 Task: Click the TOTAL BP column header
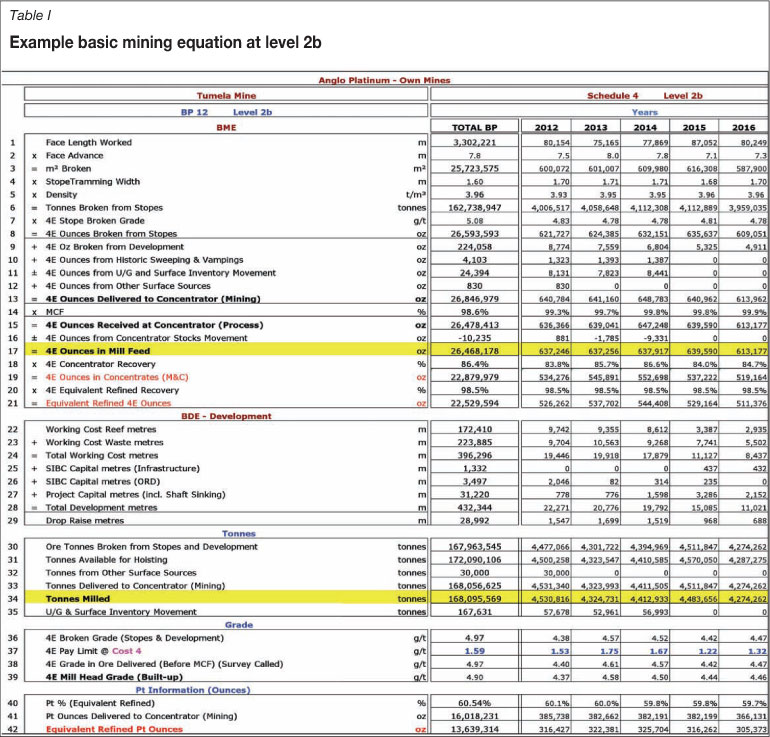(x=475, y=128)
